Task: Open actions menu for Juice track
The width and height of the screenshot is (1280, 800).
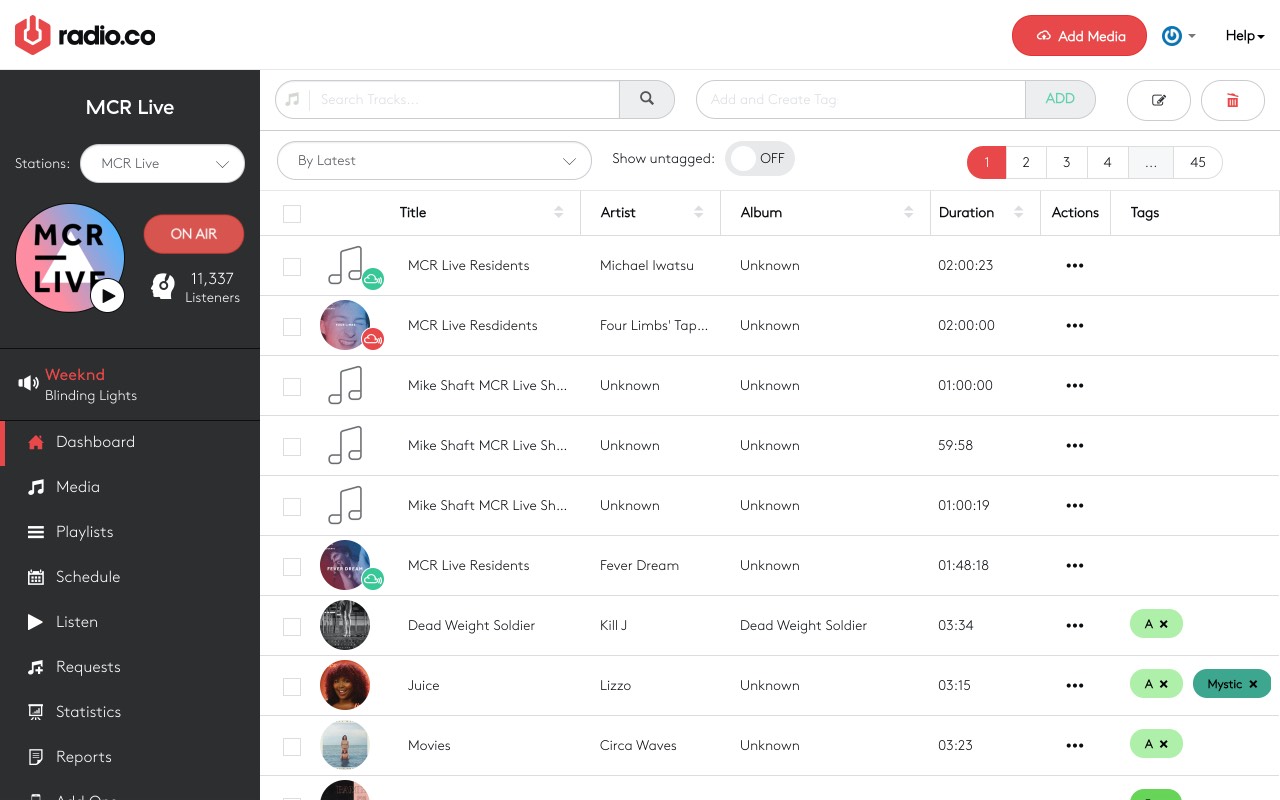Action: 1075,686
